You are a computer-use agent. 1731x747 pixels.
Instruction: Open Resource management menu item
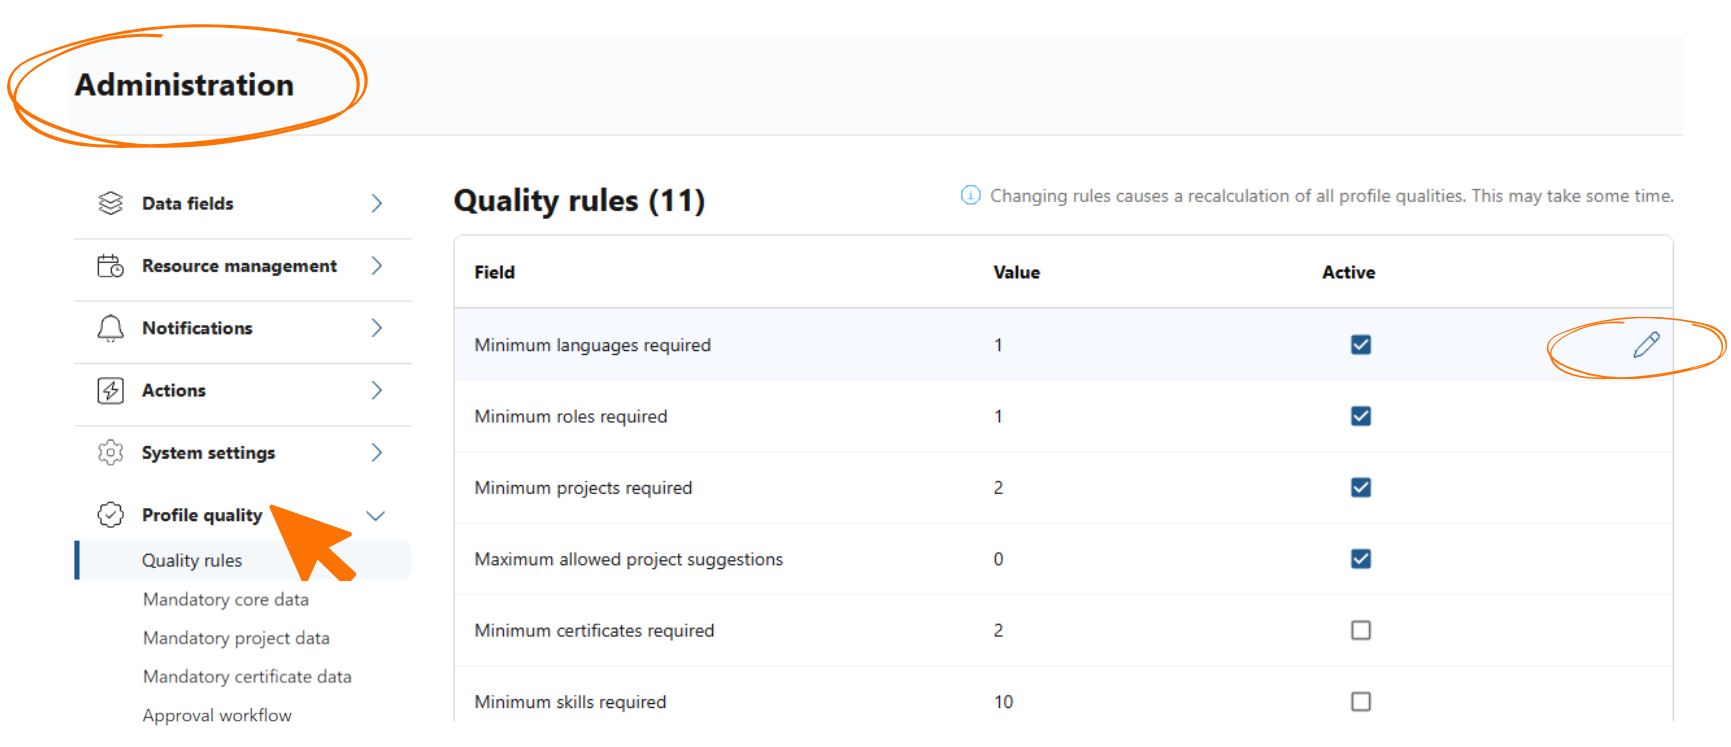(x=243, y=266)
